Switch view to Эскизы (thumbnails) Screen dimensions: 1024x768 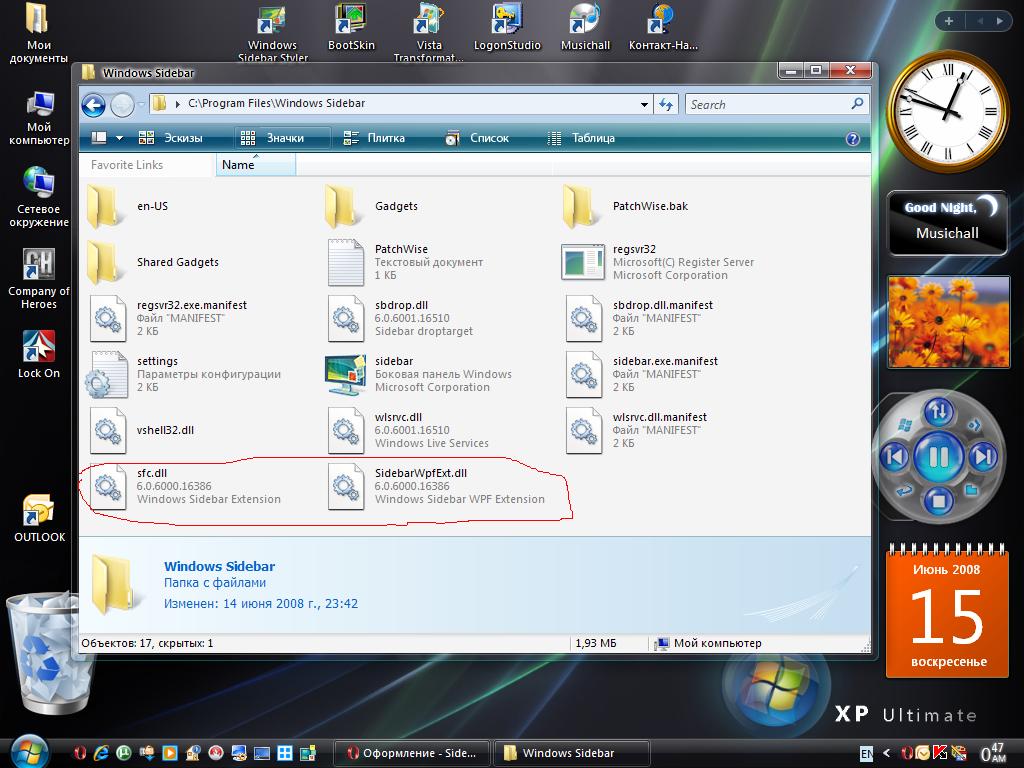pyautogui.click(x=170, y=138)
